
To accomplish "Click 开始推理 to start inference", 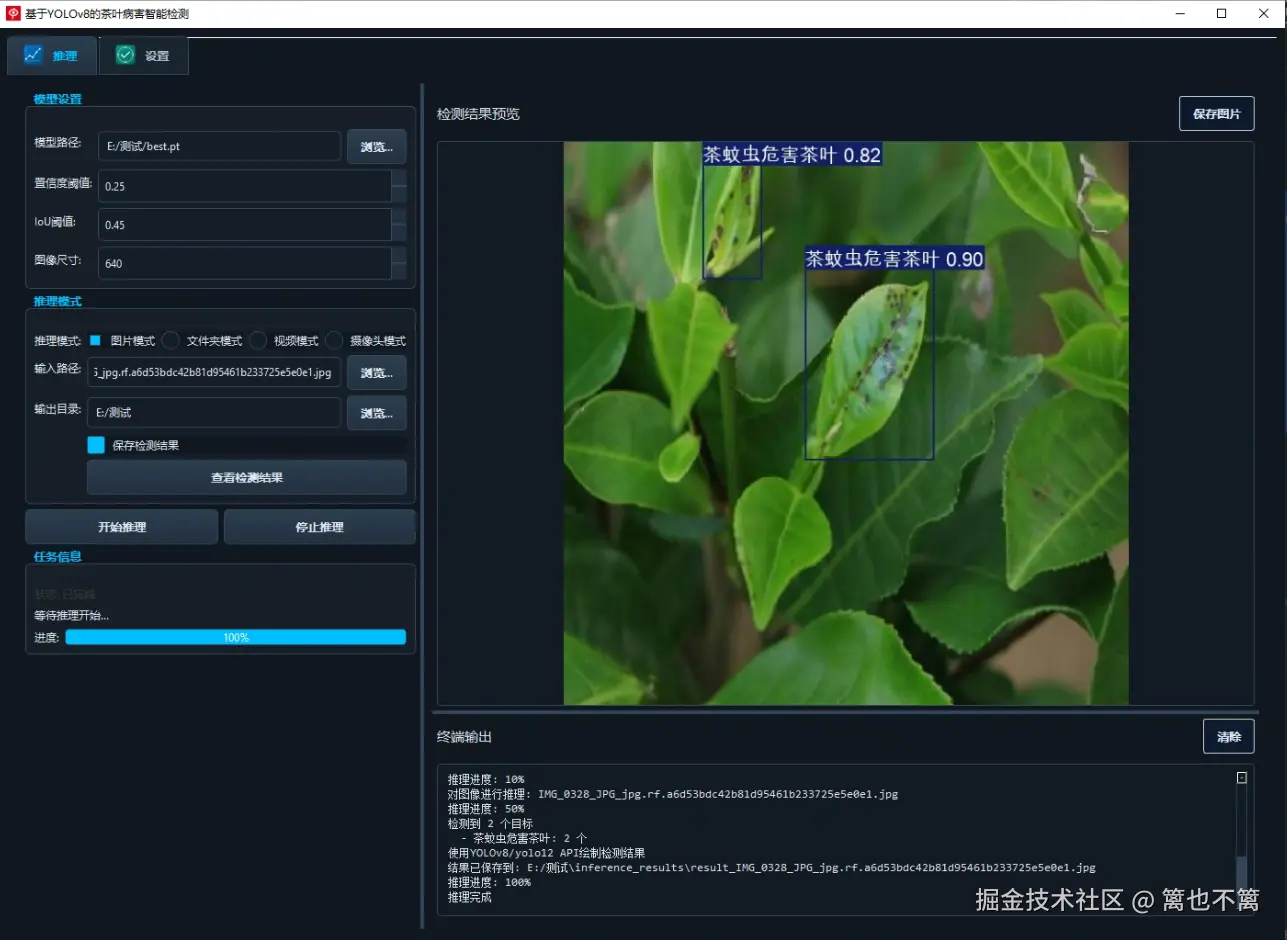I will [x=121, y=526].
